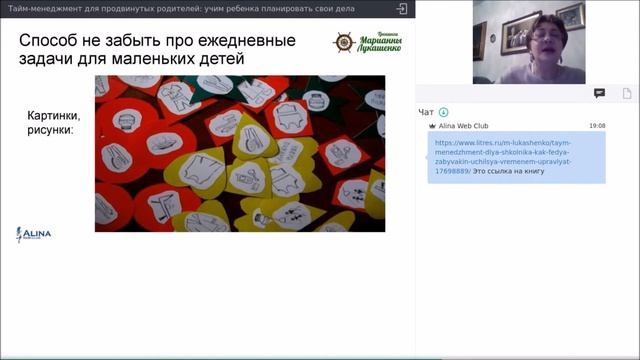Click the webinar title in top bar
Viewport: 640px width, 360px height.
tap(181, 9)
